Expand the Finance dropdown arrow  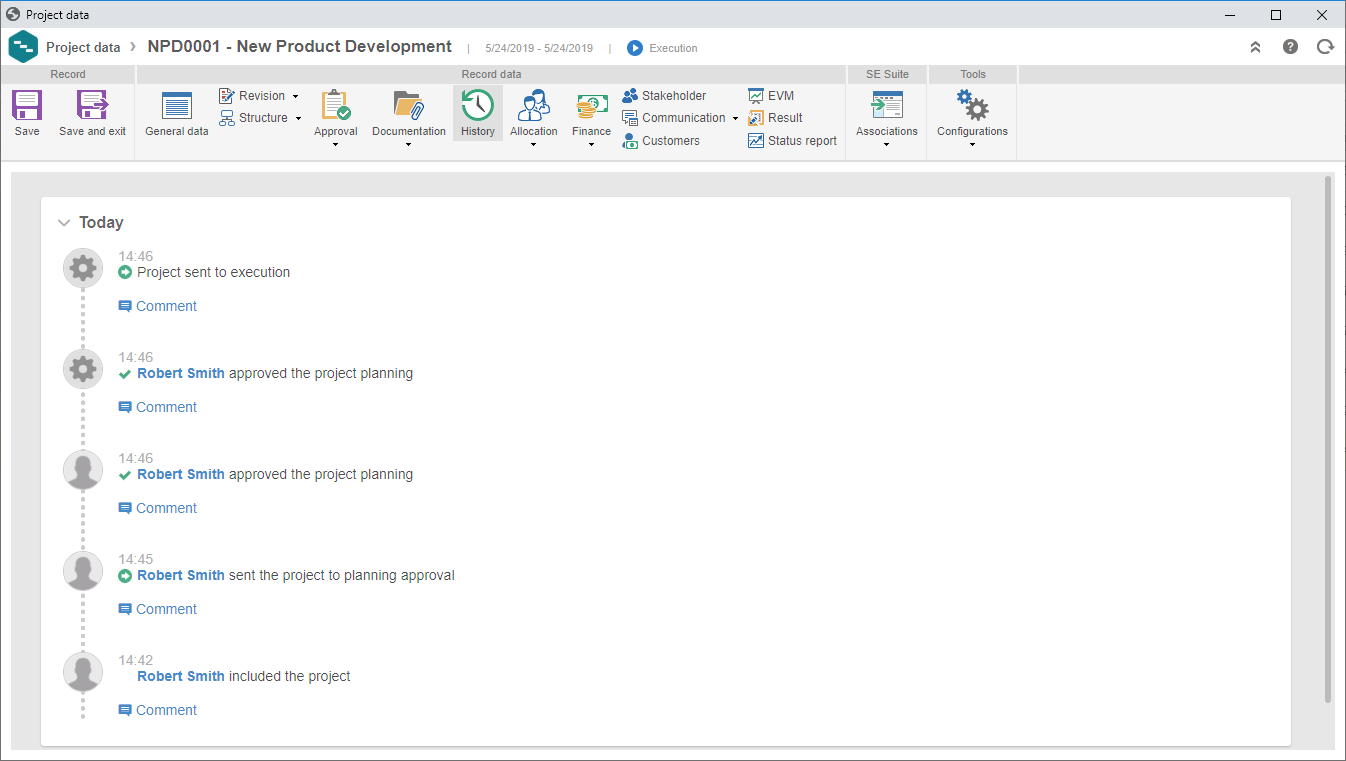point(591,144)
